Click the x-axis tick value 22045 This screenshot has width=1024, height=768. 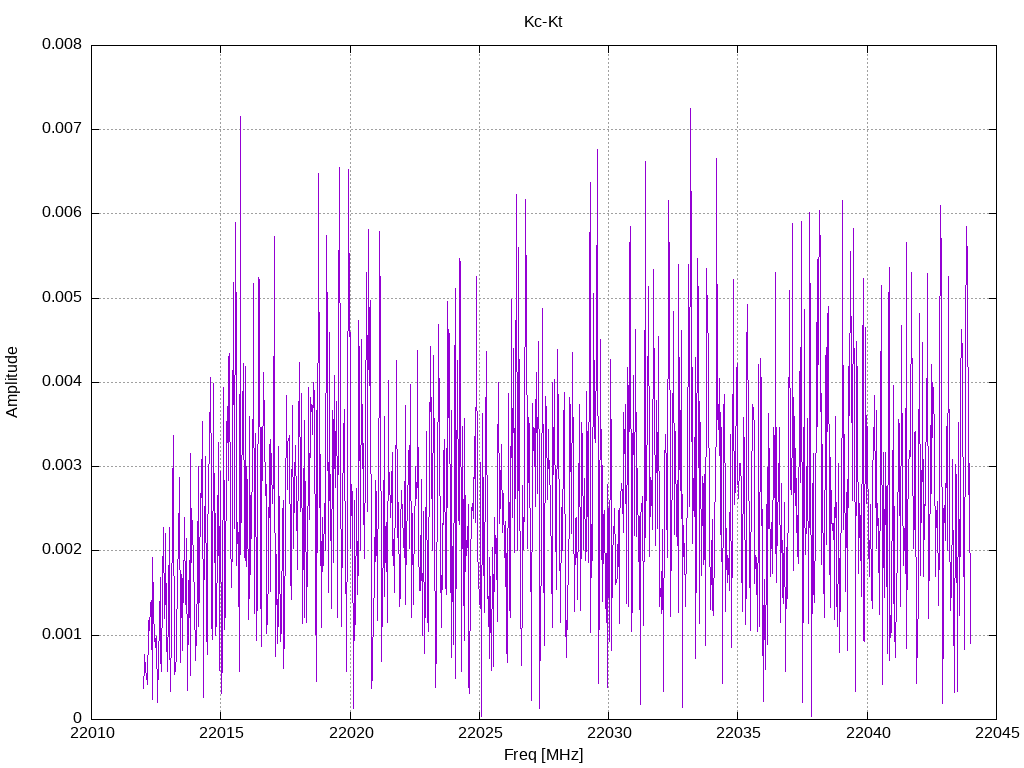(x=997, y=733)
